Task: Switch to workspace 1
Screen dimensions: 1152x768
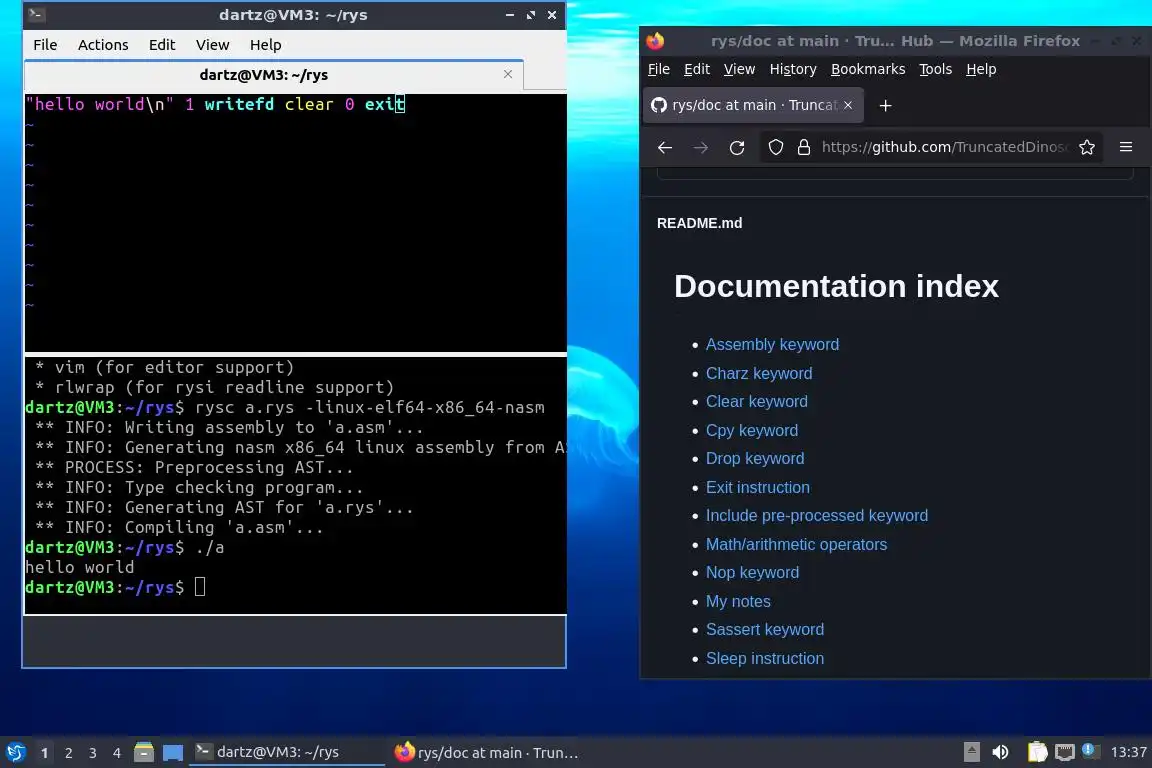Action: (x=45, y=753)
